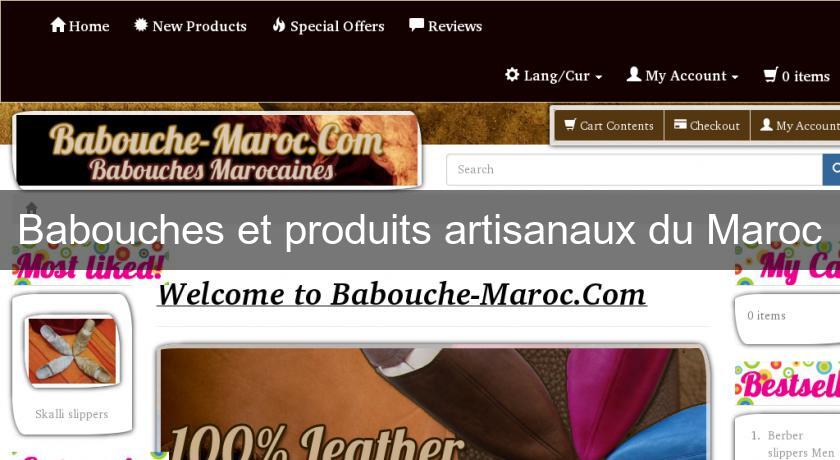Click the blue search magnifier button
This screenshot has width=840, height=460.
(832, 170)
